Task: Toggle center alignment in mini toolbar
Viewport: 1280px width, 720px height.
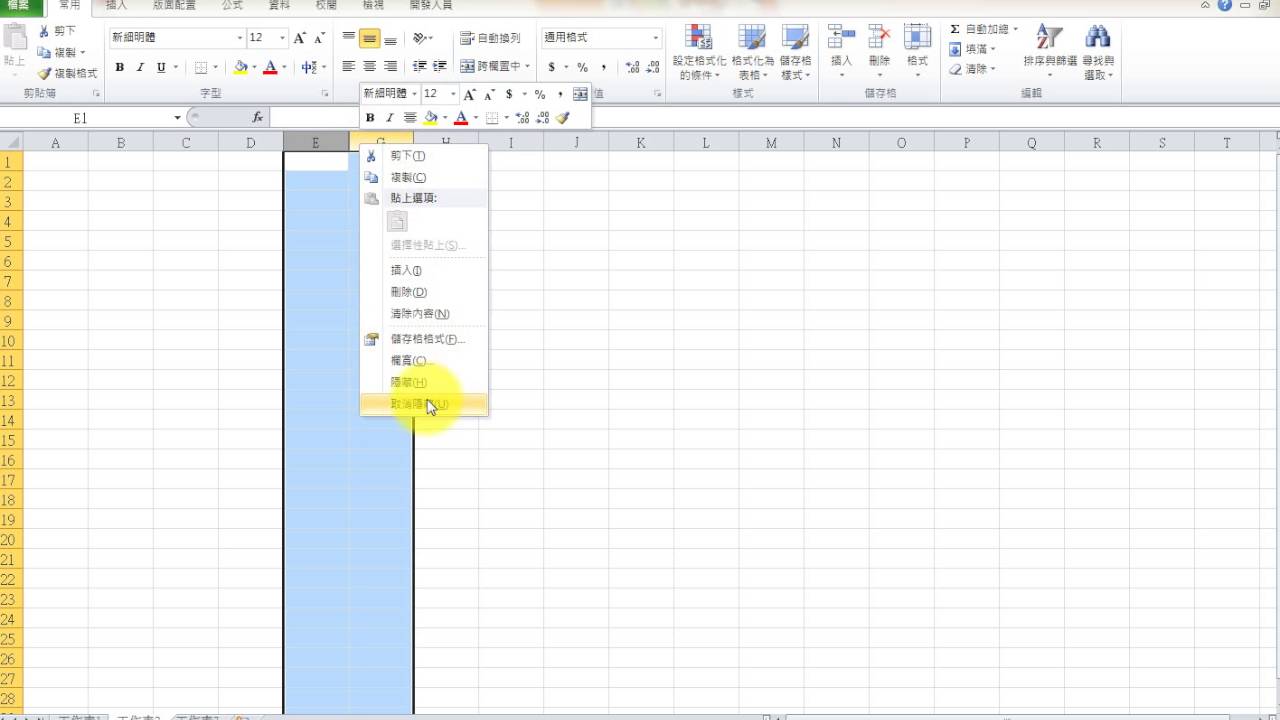Action: point(410,118)
